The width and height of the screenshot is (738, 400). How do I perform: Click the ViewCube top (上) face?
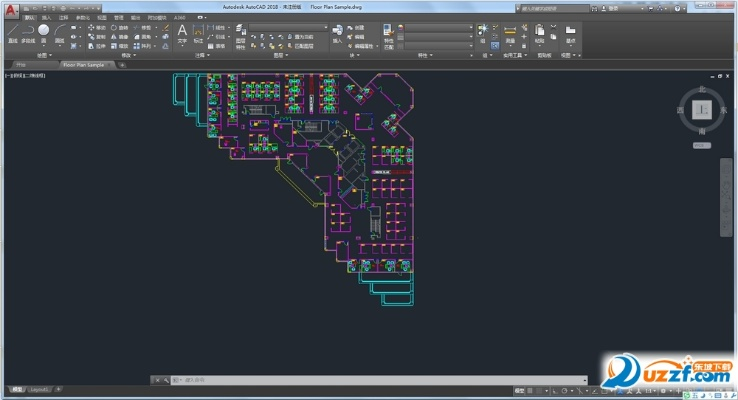[703, 108]
